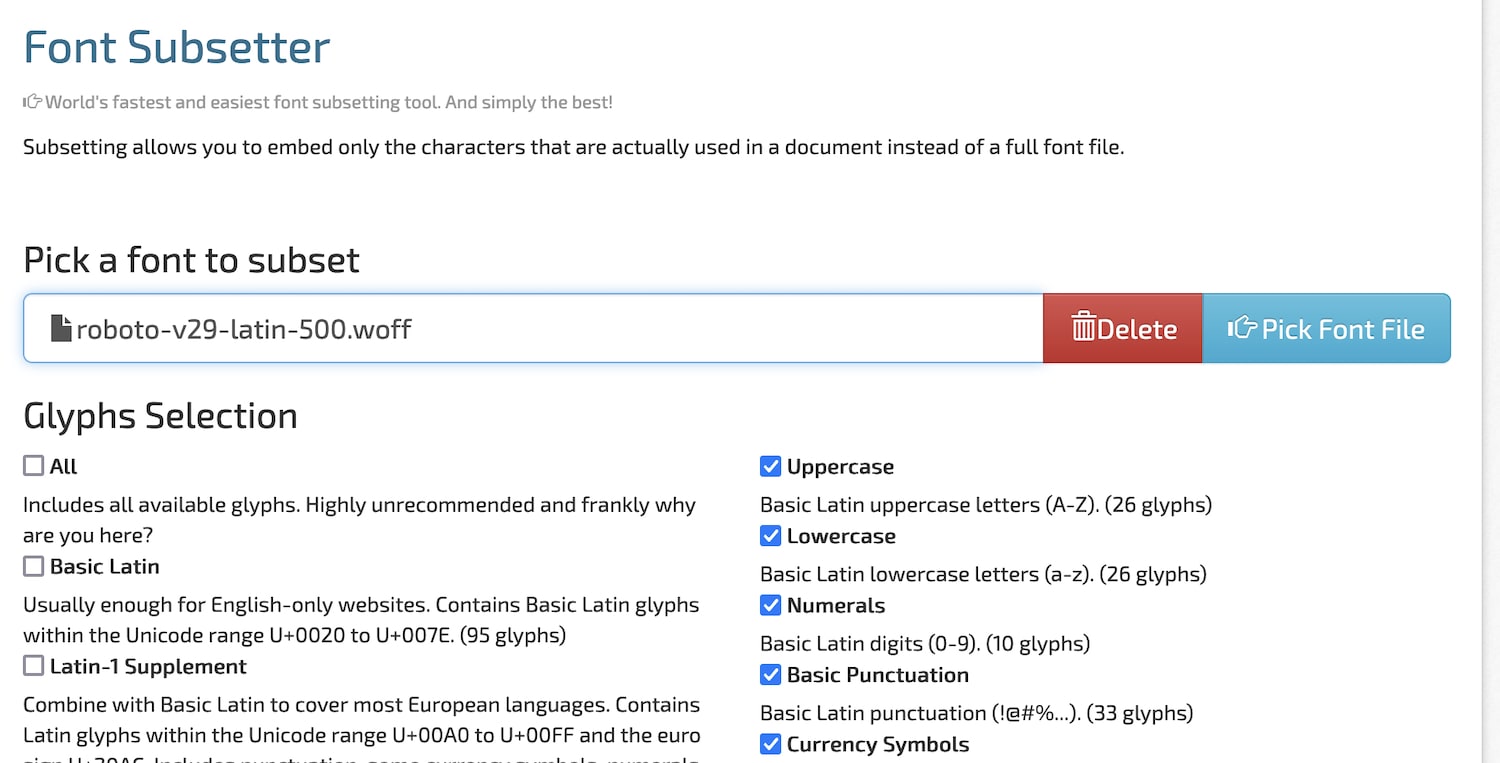Click the trash can icon on Delete
The image size is (1500, 763).
pyautogui.click(x=1083, y=328)
